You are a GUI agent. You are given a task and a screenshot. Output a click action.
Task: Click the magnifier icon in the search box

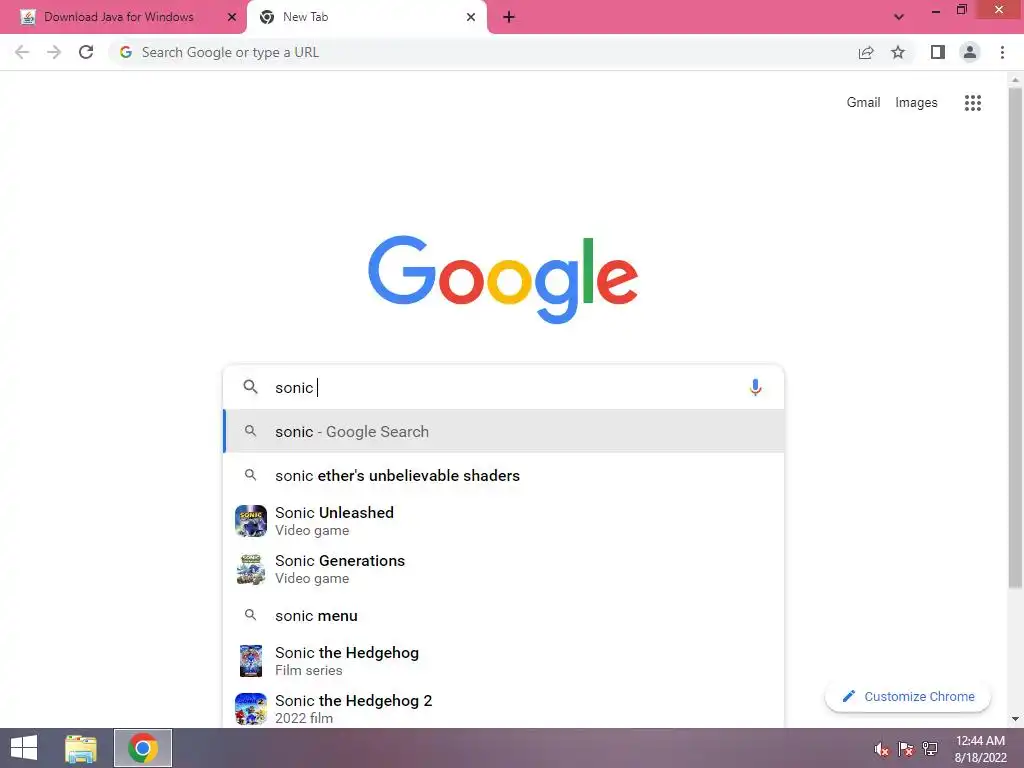pyautogui.click(x=250, y=387)
